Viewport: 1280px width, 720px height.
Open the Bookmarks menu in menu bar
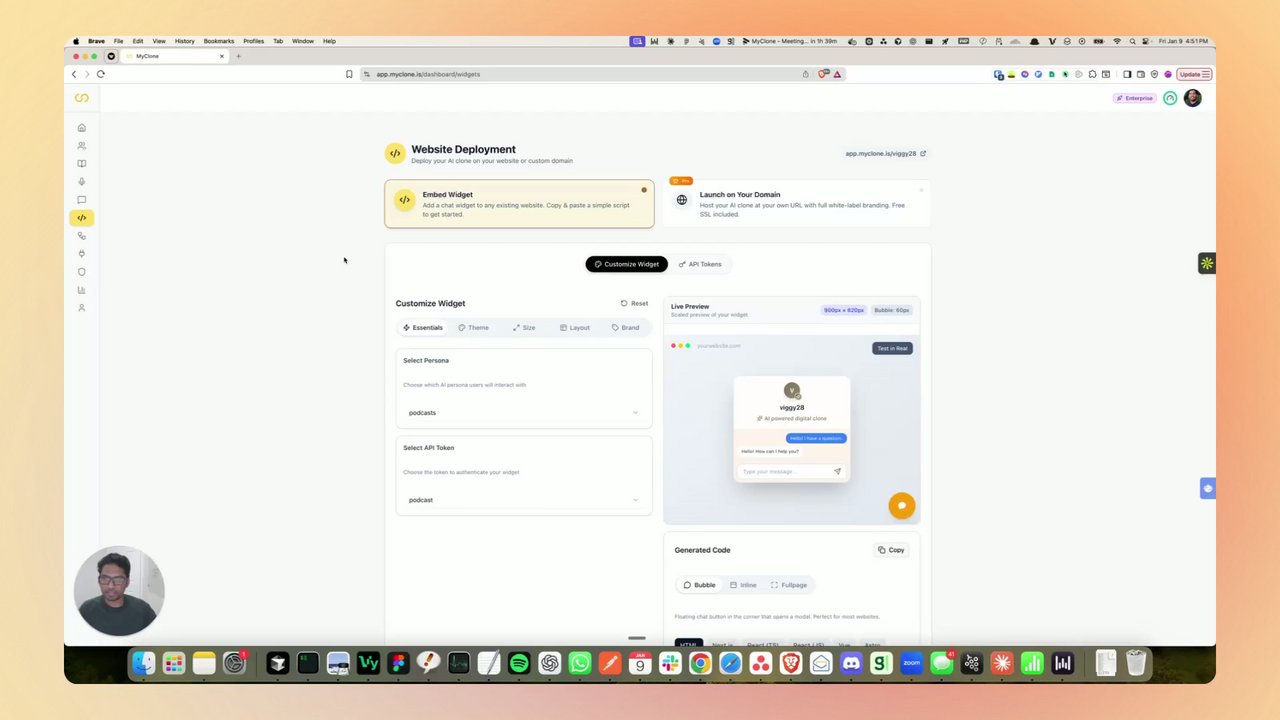point(219,41)
